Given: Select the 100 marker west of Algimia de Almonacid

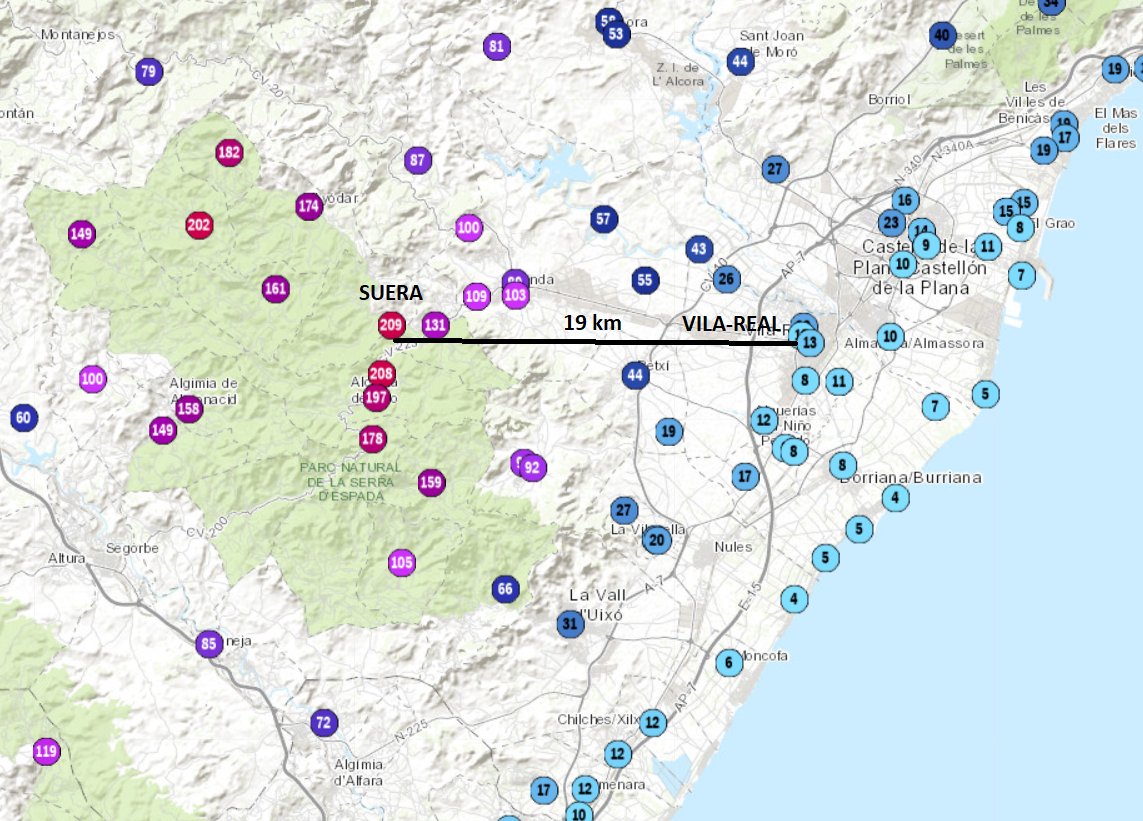Looking at the screenshot, I should coord(91,378).
